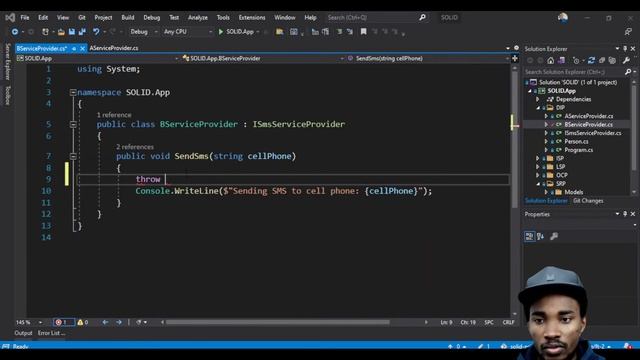Collapse the SendSms method code block
Viewport: 640px width, 360px height.
click(73, 156)
